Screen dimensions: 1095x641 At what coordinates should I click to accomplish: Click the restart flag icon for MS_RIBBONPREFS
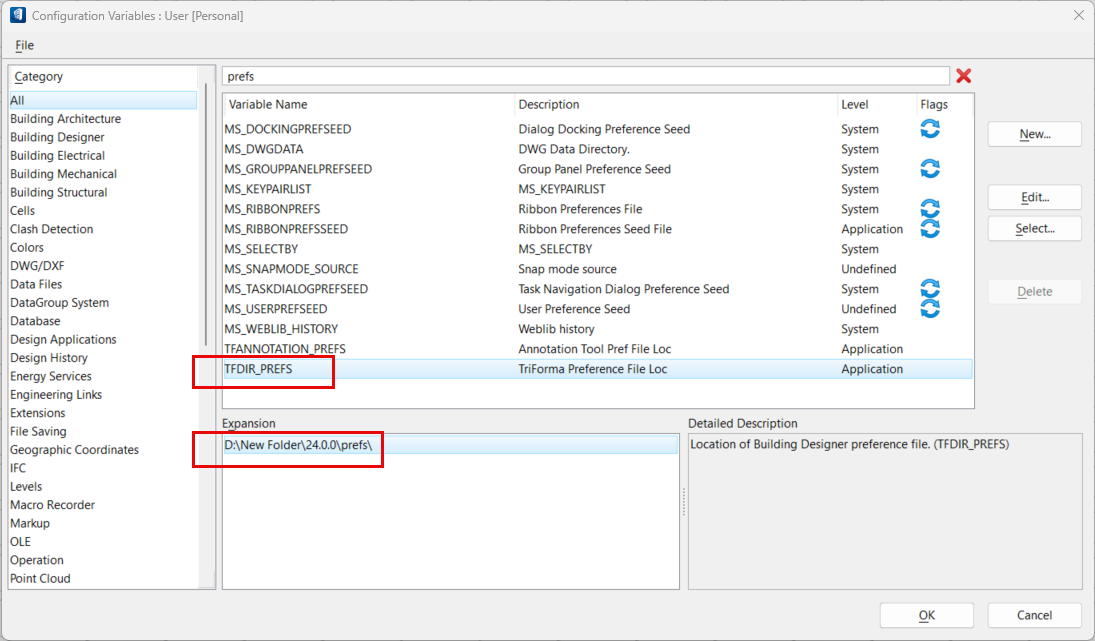[x=930, y=209]
